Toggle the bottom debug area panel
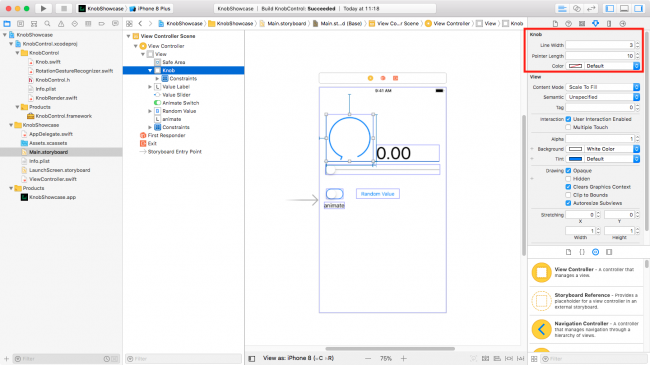The image size is (650, 365). (624, 8)
